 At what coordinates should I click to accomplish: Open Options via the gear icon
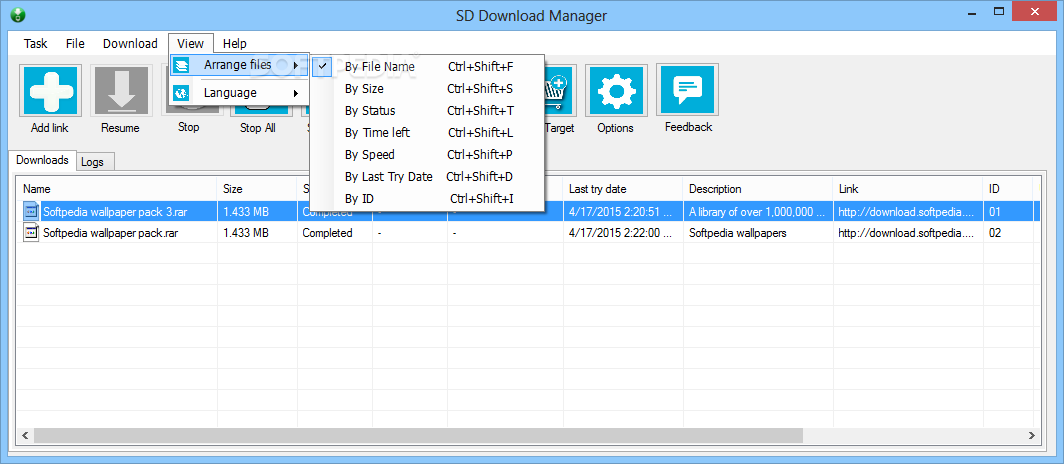click(615, 90)
